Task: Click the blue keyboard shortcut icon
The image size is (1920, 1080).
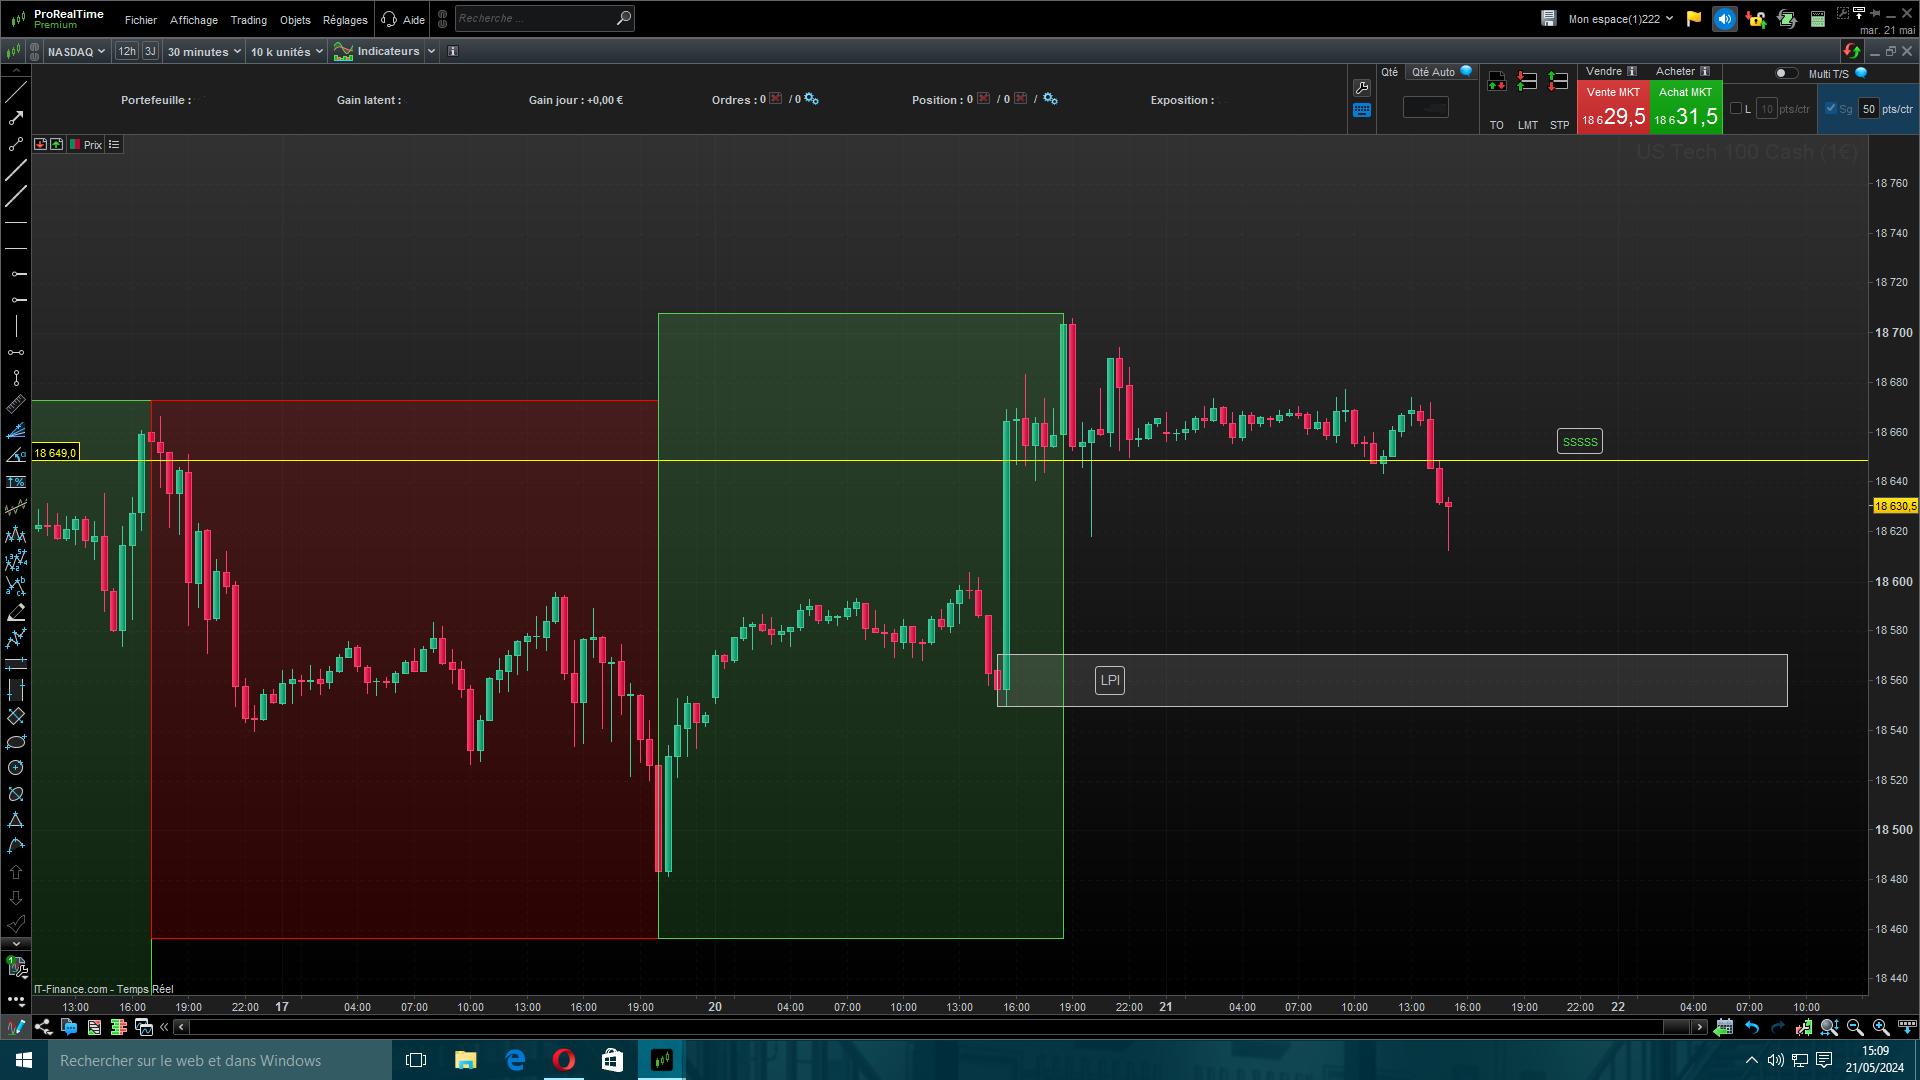Action: 1362,111
